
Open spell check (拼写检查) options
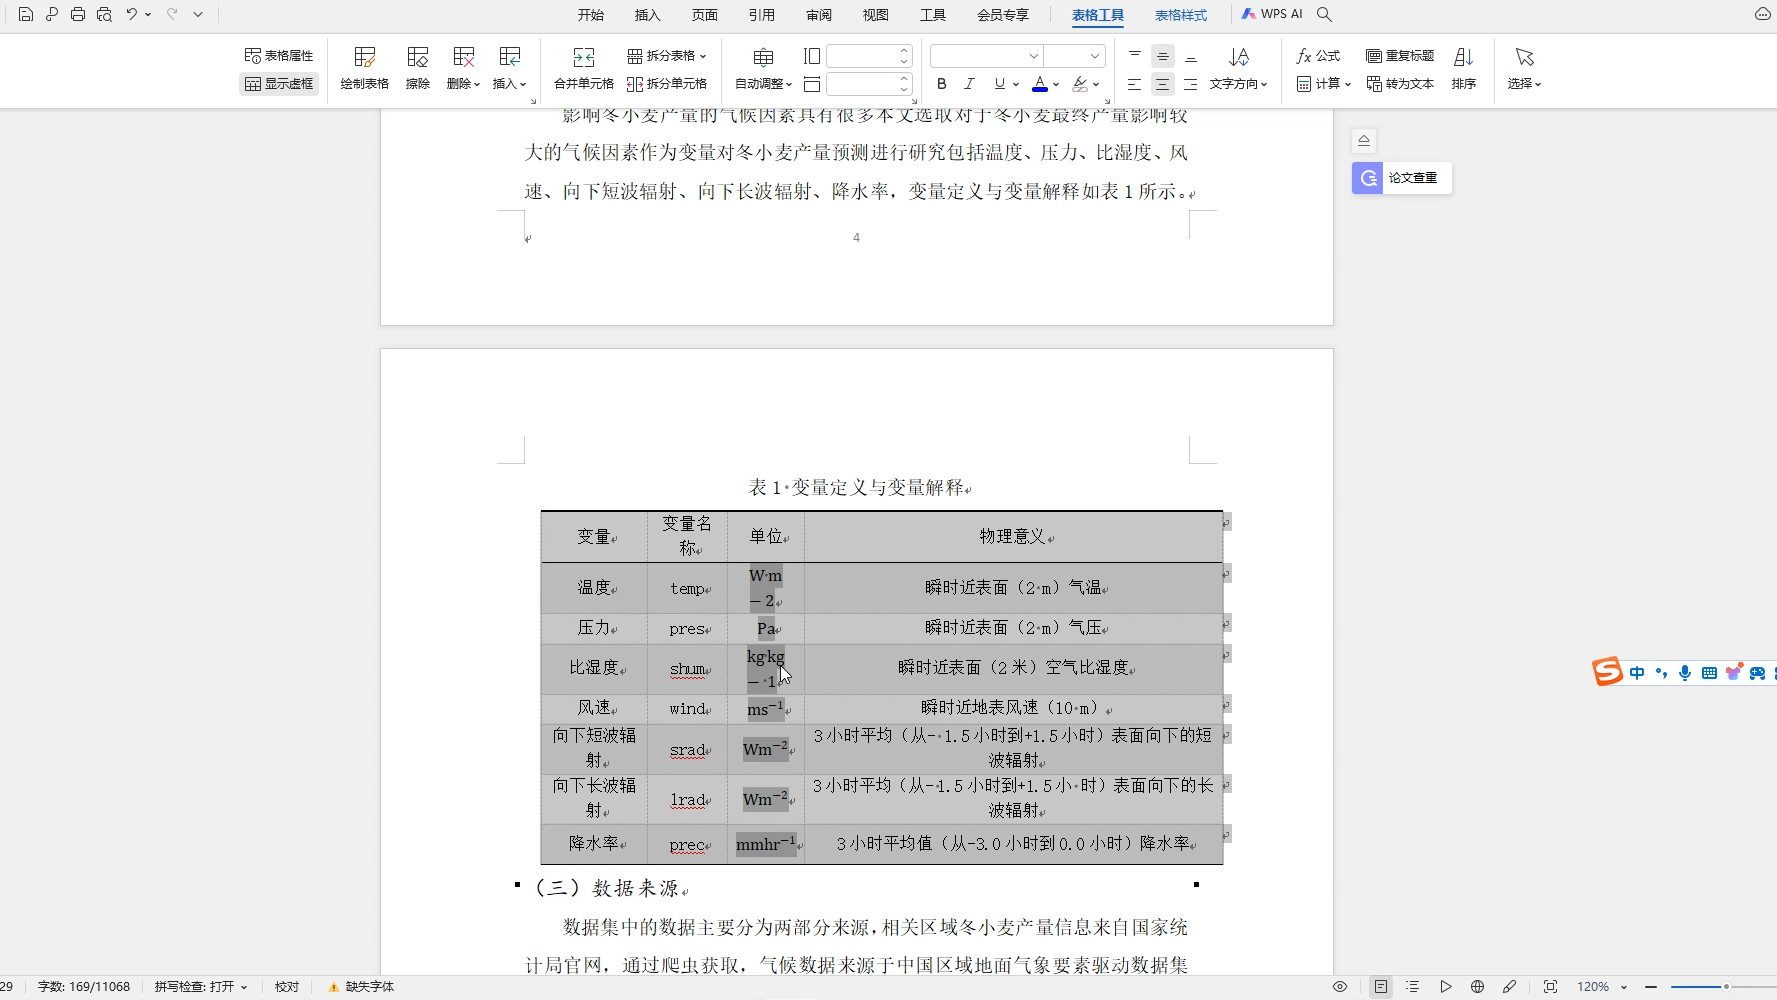(x=201, y=987)
